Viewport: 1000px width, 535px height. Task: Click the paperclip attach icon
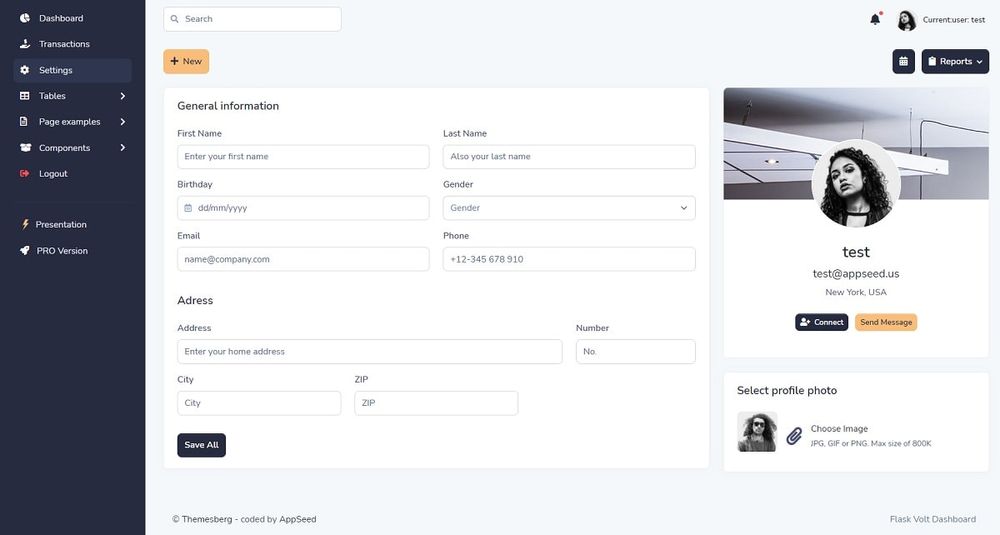point(794,436)
